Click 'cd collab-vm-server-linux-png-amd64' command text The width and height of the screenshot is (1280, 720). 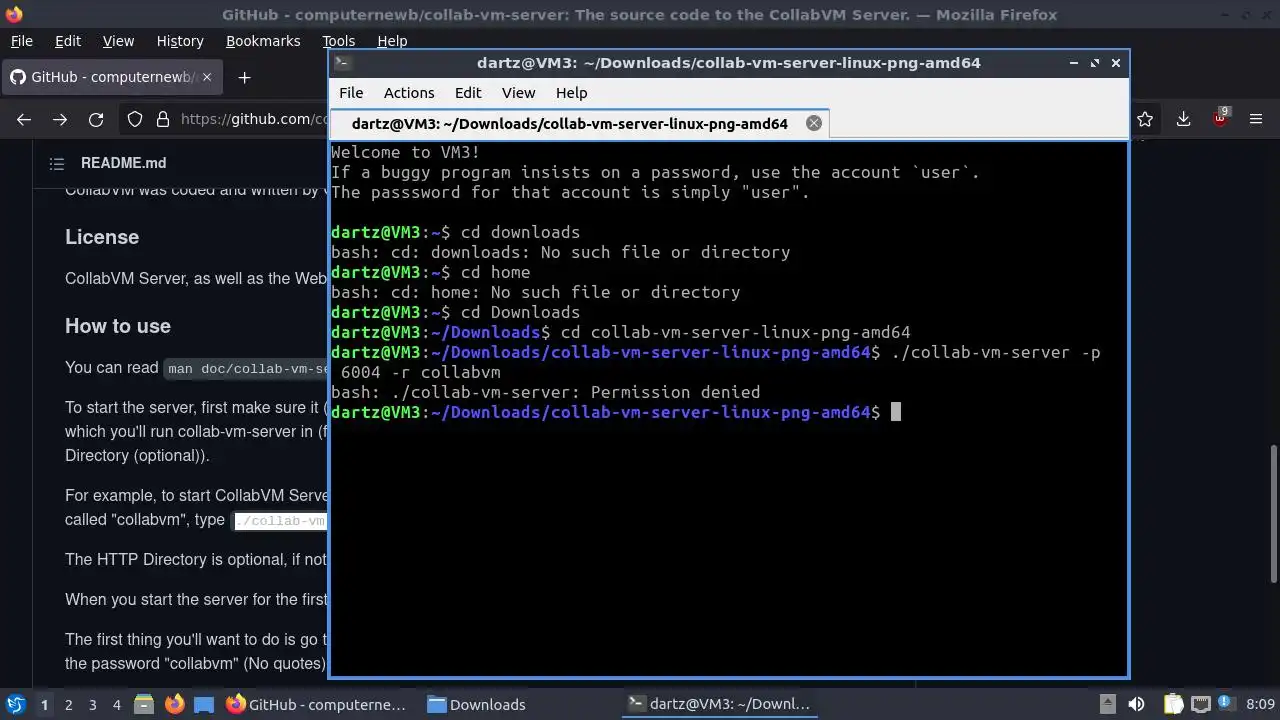pyautogui.click(x=735, y=332)
